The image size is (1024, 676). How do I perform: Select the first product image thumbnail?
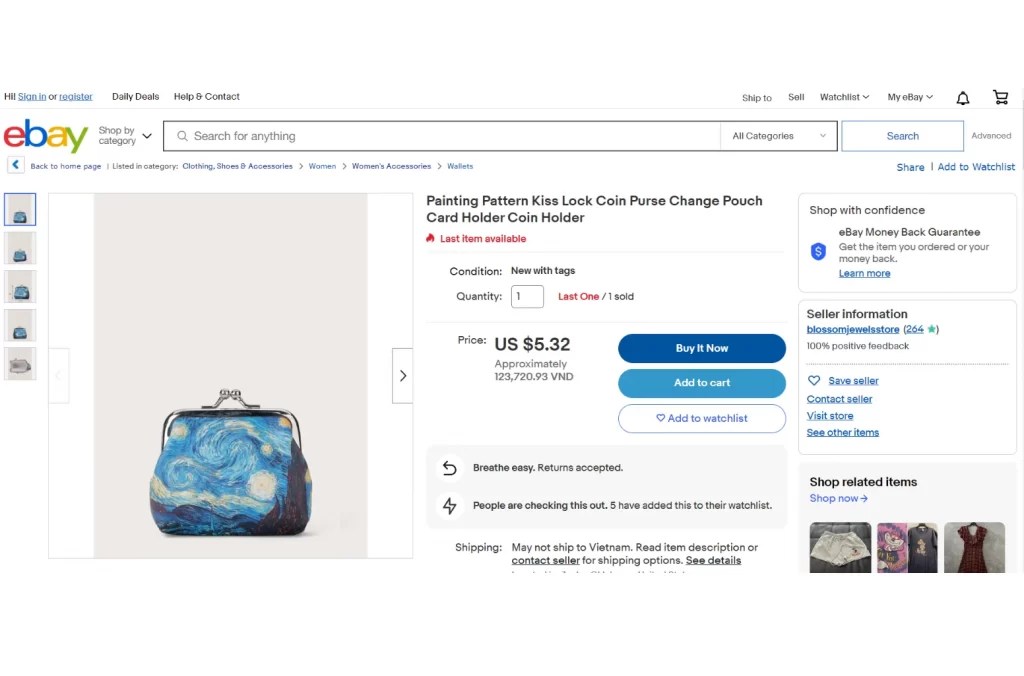[x=20, y=209]
